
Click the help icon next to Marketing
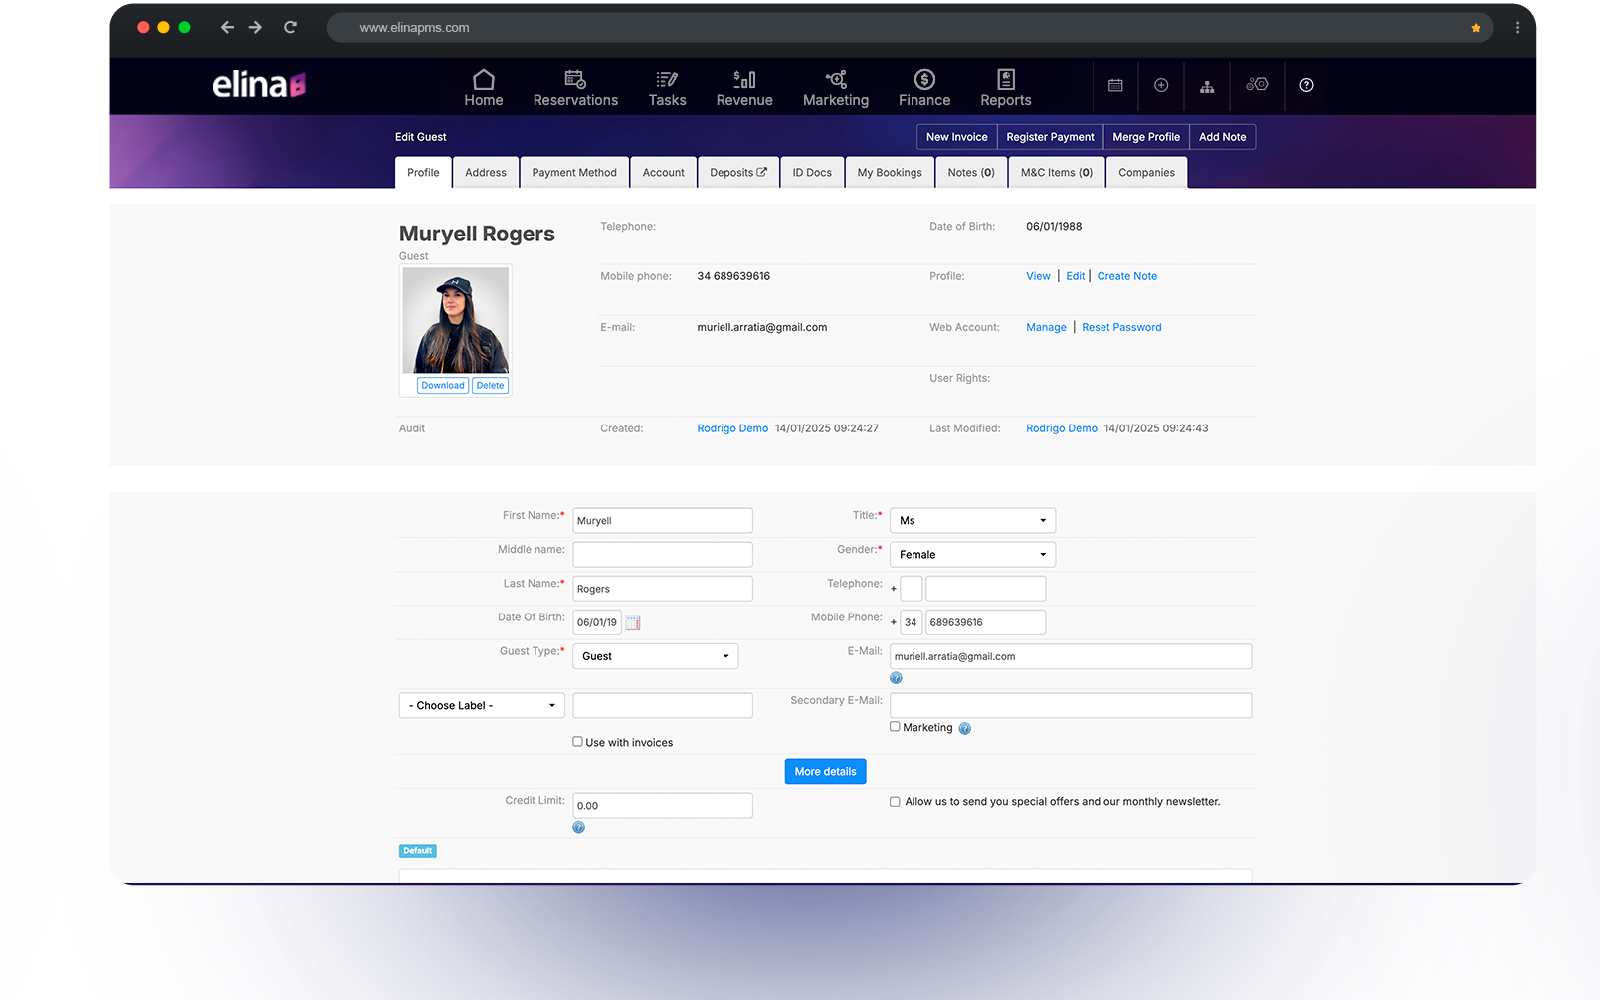(965, 729)
